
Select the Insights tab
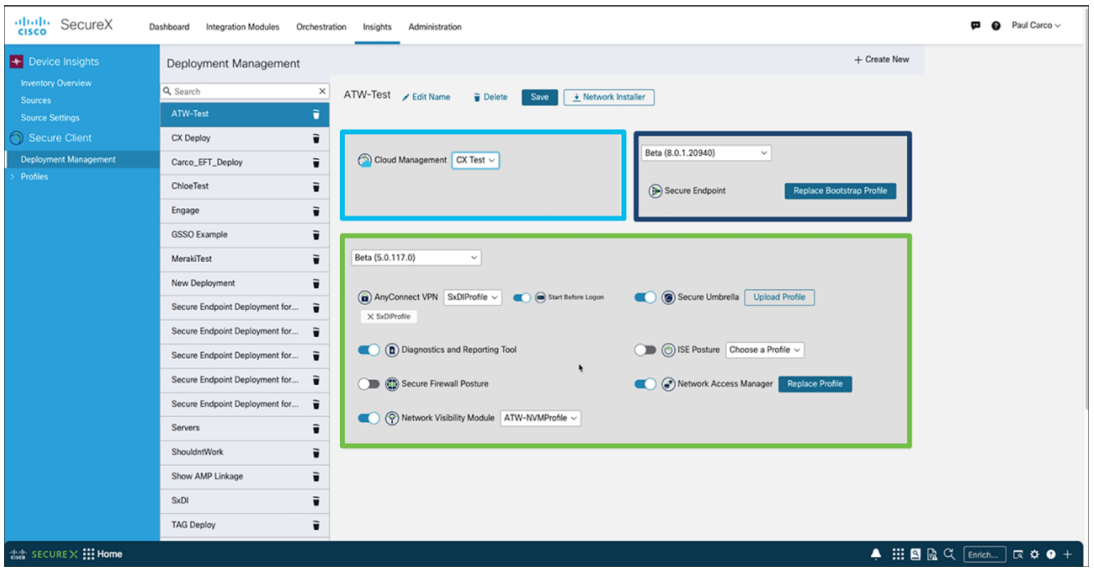(377, 27)
